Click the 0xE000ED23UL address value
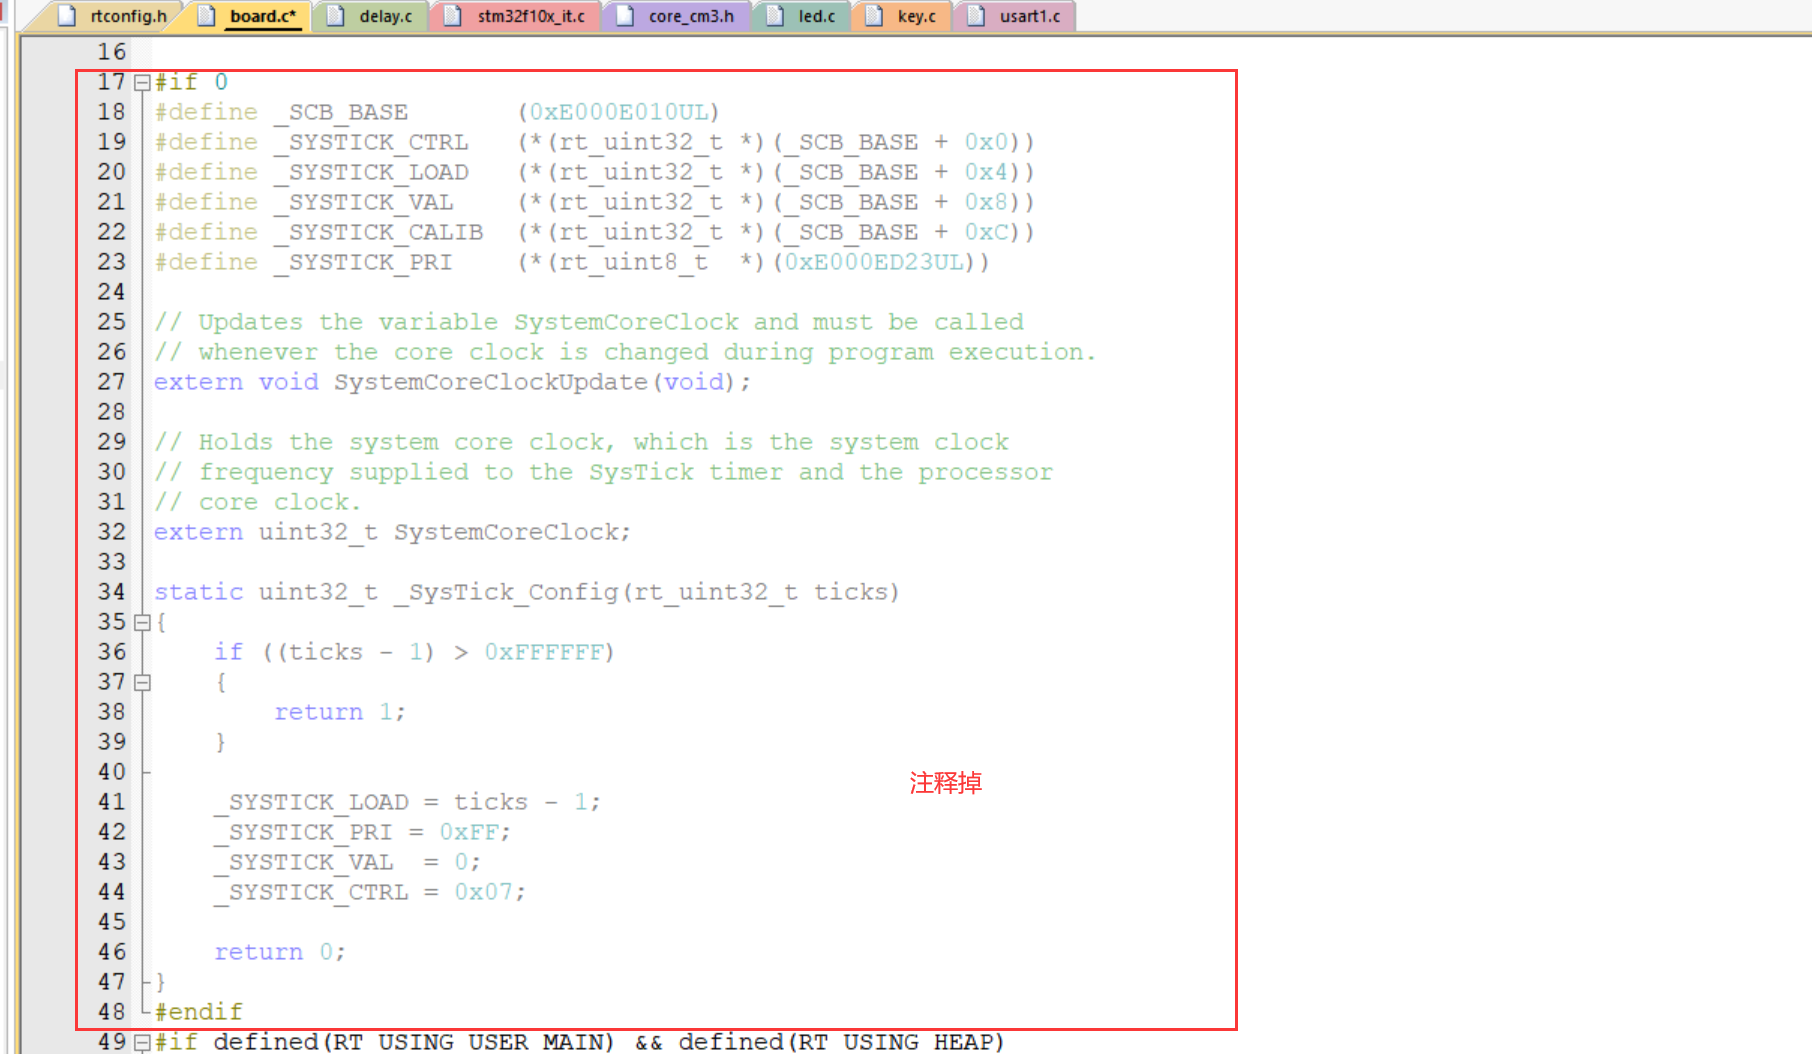The image size is (1812, 1054). 874,262
